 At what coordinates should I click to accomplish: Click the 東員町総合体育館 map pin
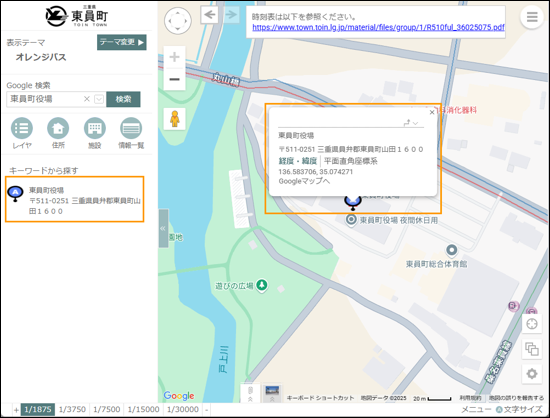click(451, 250)
